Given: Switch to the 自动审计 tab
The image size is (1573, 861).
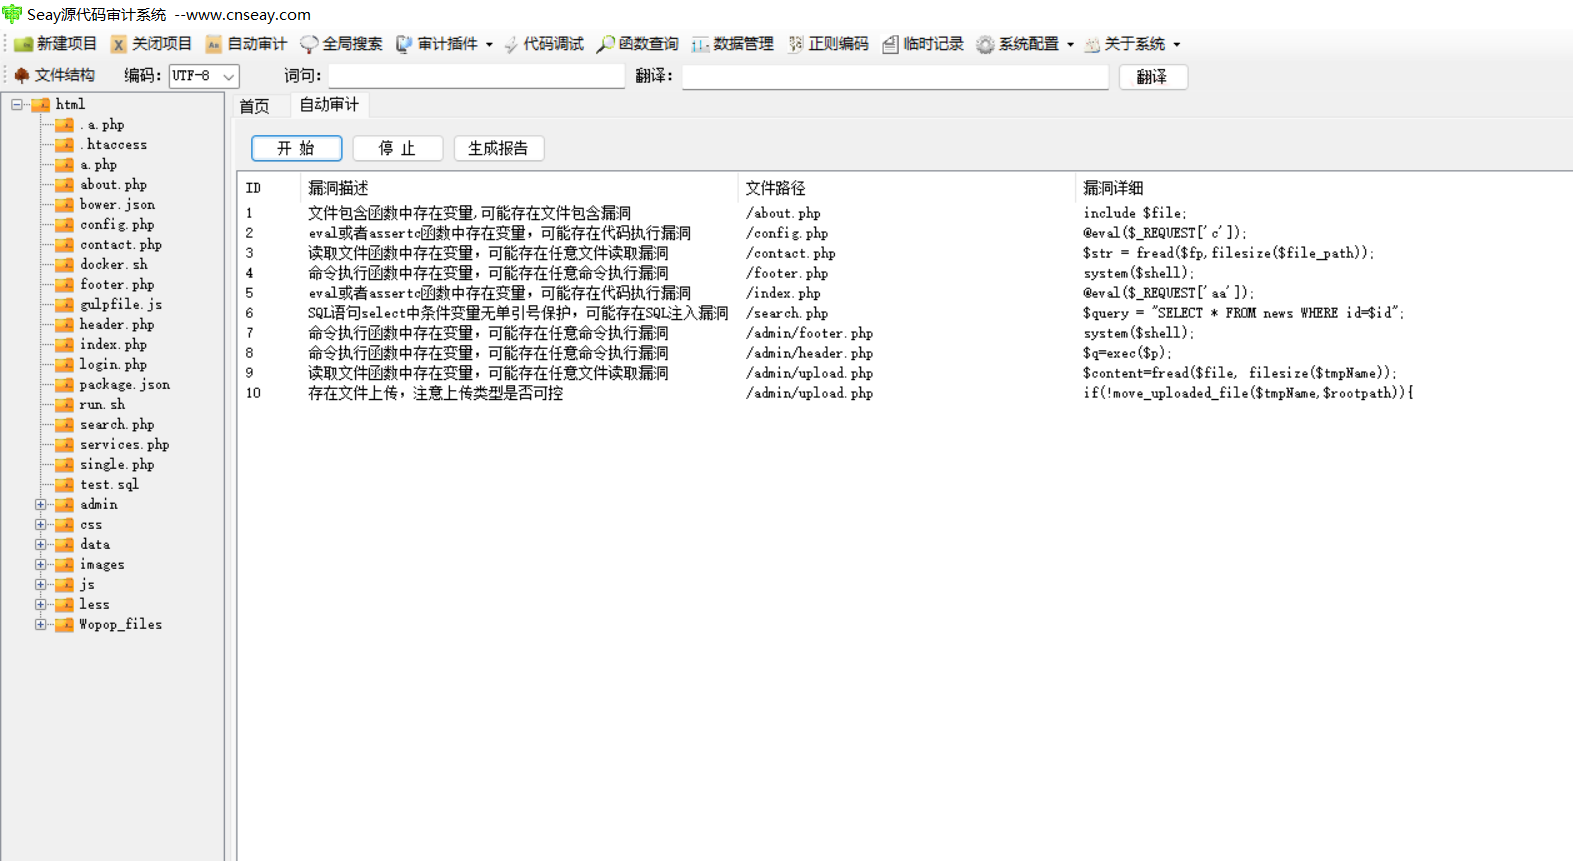Looking at the screenshot, I should 329,105.
